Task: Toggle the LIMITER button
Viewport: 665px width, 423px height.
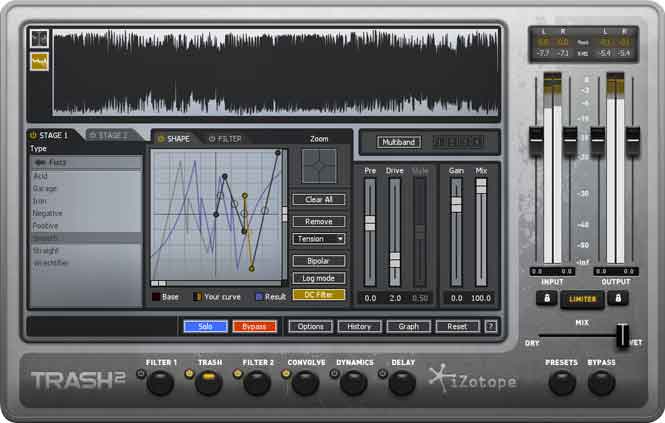Action: point(582,299)
